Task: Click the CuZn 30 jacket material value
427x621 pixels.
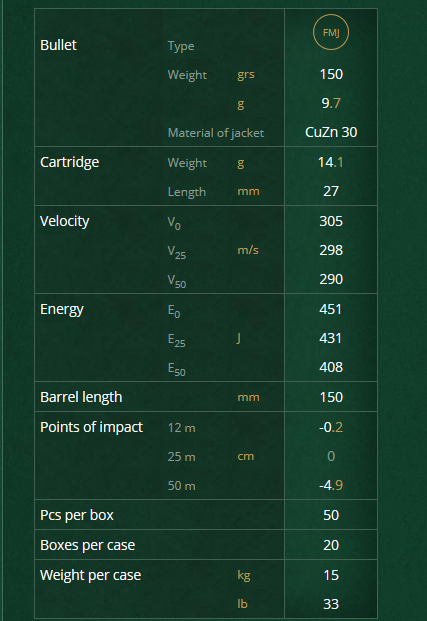Action: point(331,132)
